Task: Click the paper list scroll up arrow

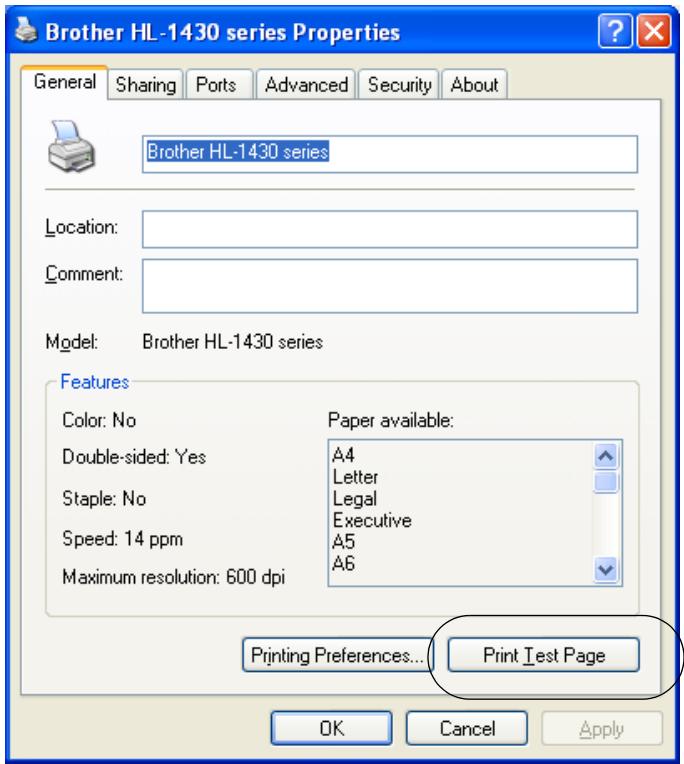Action: pyautogui.click(x=606, y=456)
